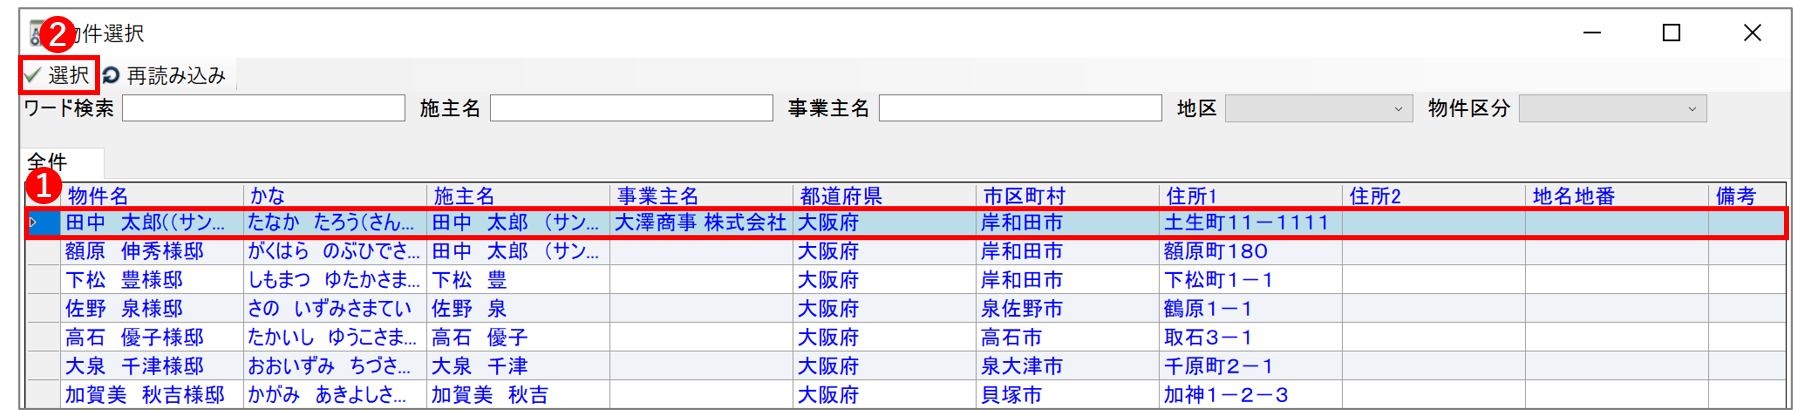Click the ワード検索 input field
The width and height of the screenshot is (1793, 410).
(x=263, y=108)
